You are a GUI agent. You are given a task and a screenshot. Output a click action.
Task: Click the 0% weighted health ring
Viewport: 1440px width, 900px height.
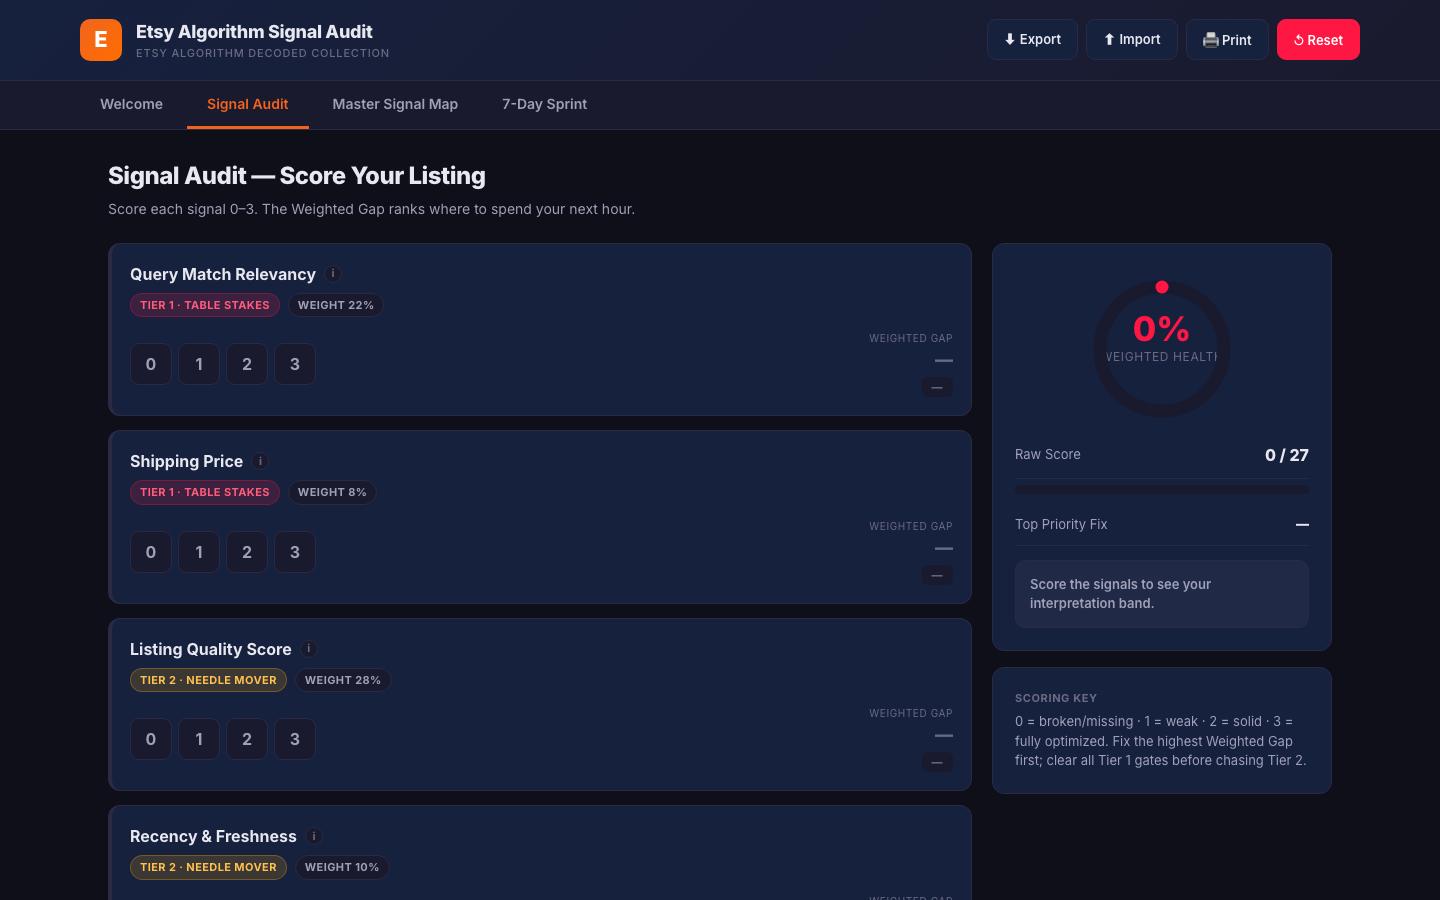1162,349
